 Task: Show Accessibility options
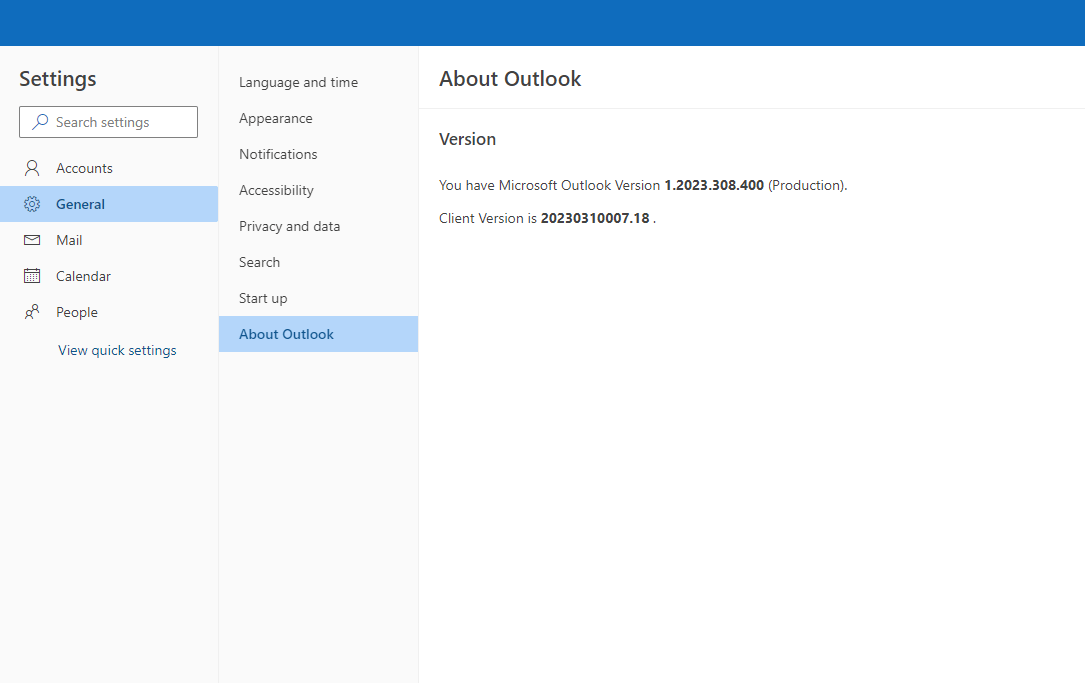tap(318, 190)
